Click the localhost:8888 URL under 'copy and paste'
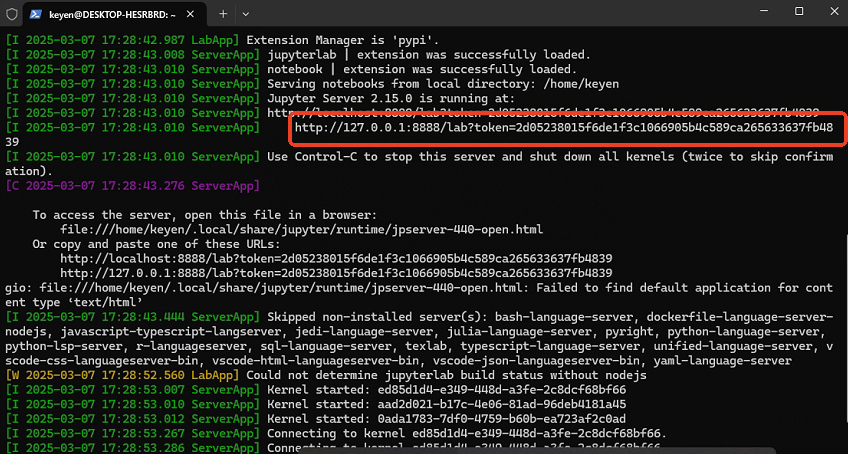 tap(336, 259)
